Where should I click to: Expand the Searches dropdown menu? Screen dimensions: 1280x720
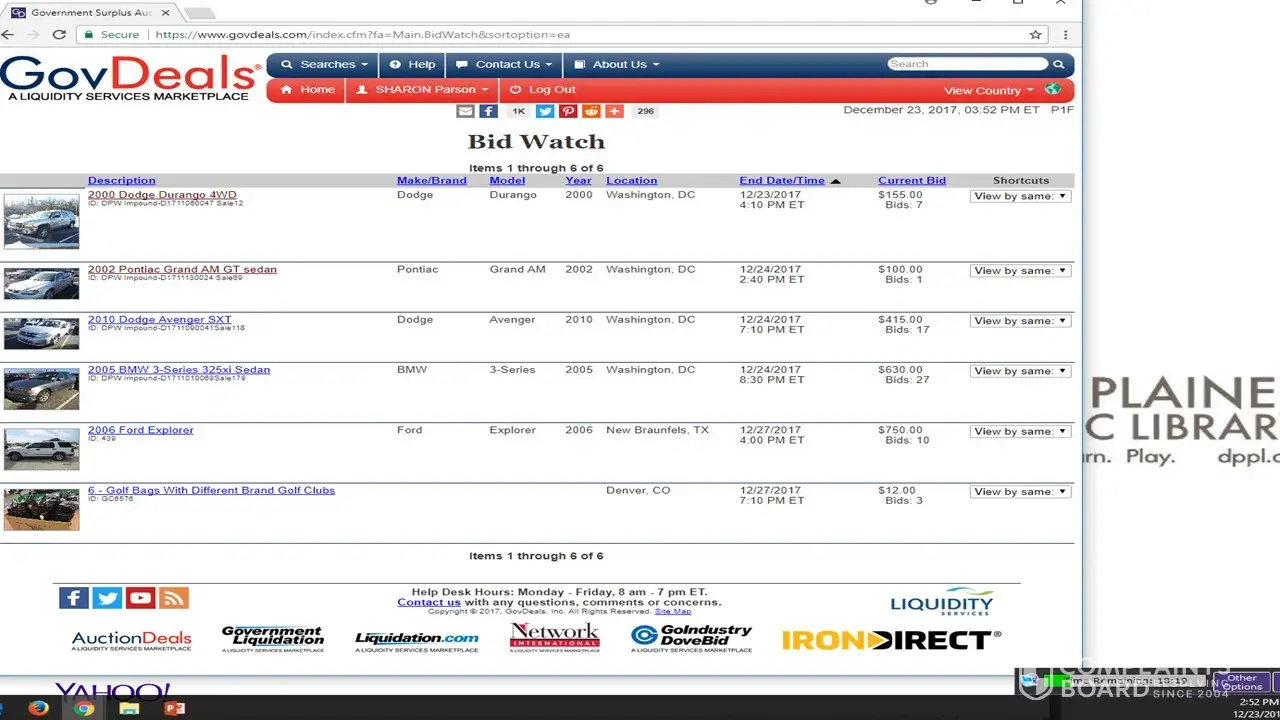(x=324, y=64)
